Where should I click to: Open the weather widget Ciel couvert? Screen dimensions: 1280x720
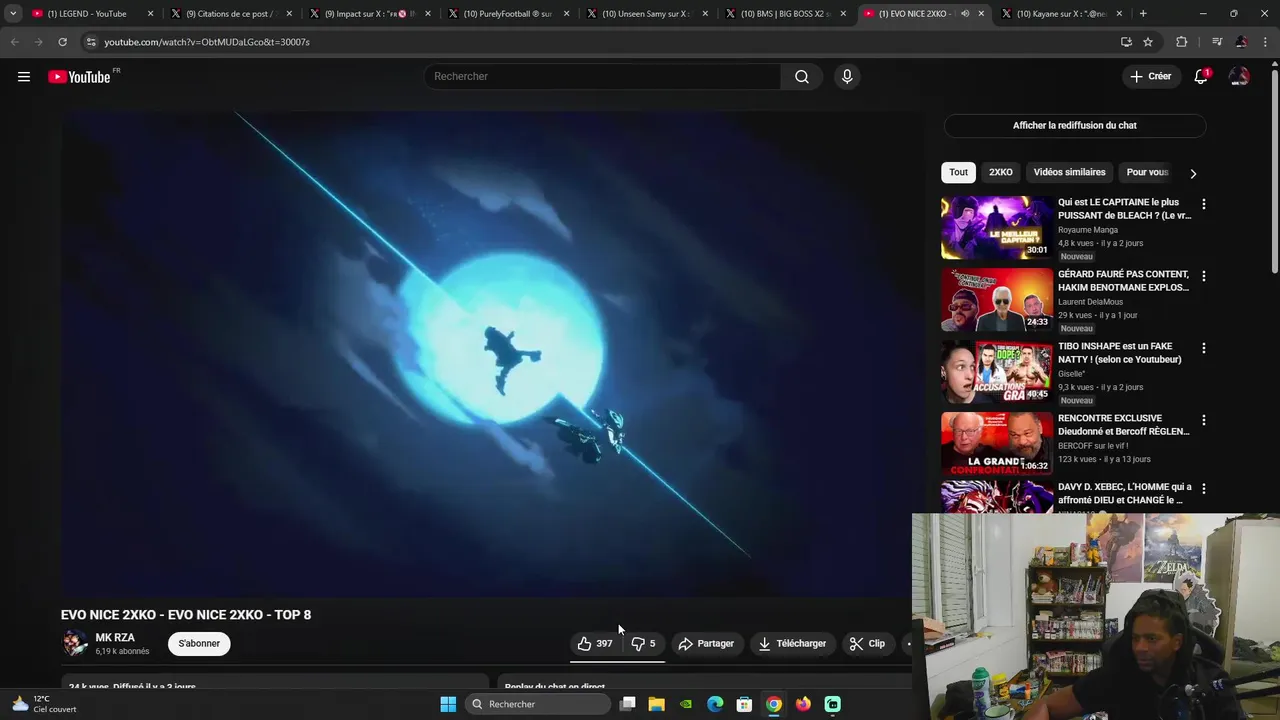[x=44, y=704]
